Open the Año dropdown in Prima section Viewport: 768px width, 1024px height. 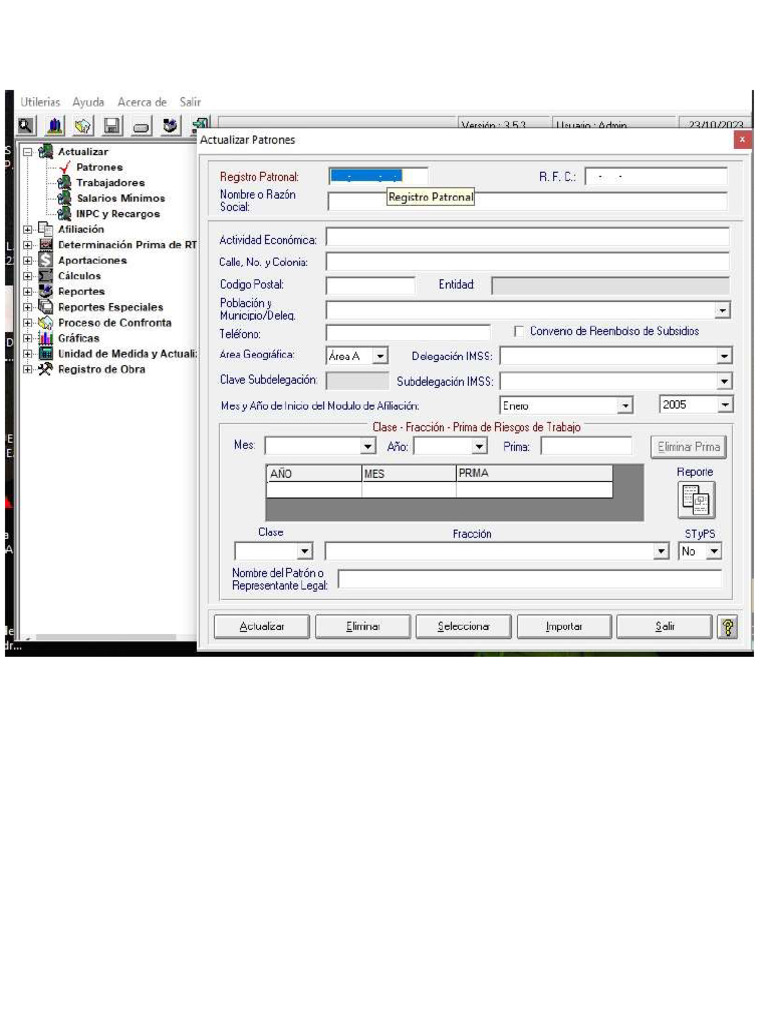coord(480,447)
